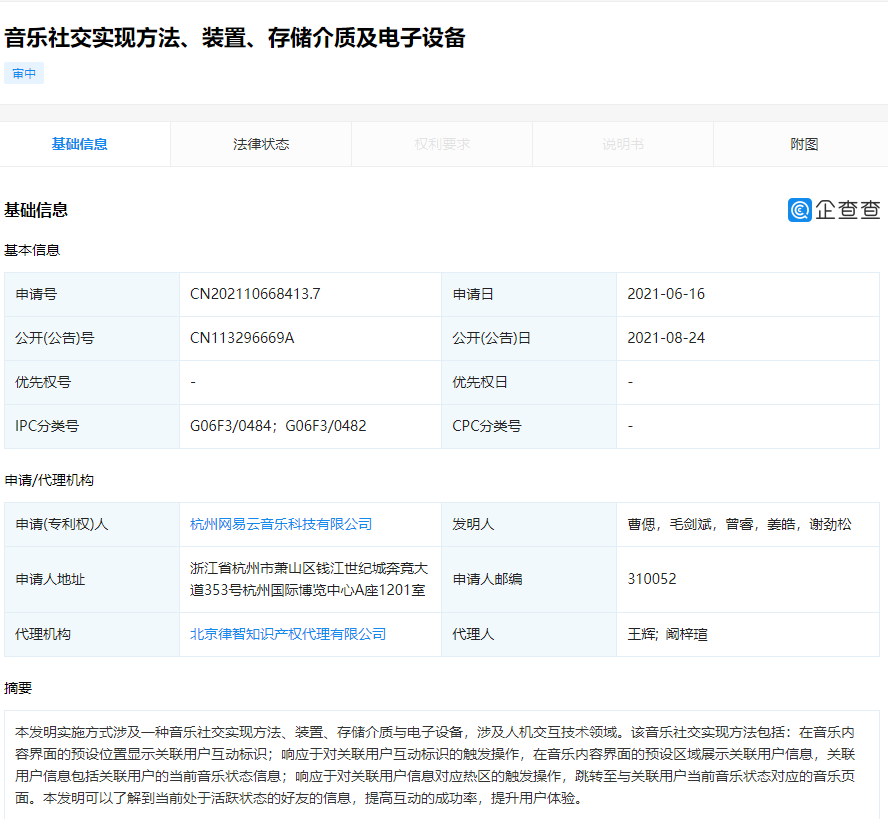The width and height of the screenshot is (888, 819).
Task: Click the 审中 status tag
Action: tap(24, 73)
